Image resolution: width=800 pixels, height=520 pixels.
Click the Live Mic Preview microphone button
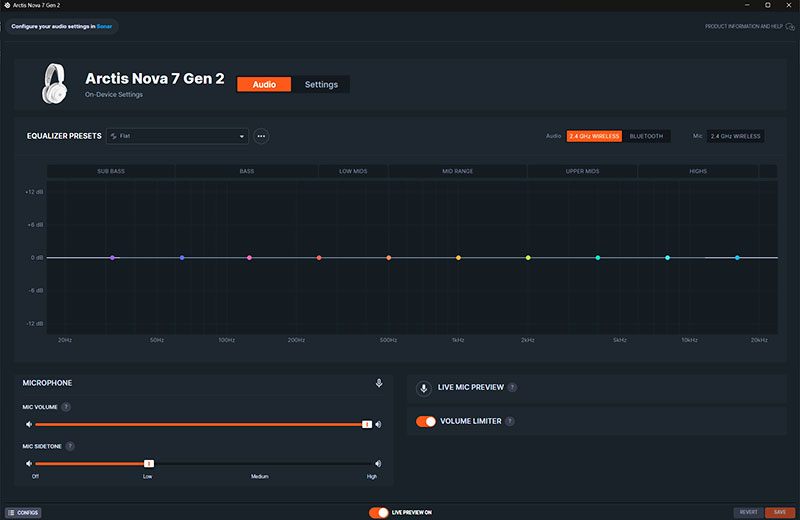(424, 387)
